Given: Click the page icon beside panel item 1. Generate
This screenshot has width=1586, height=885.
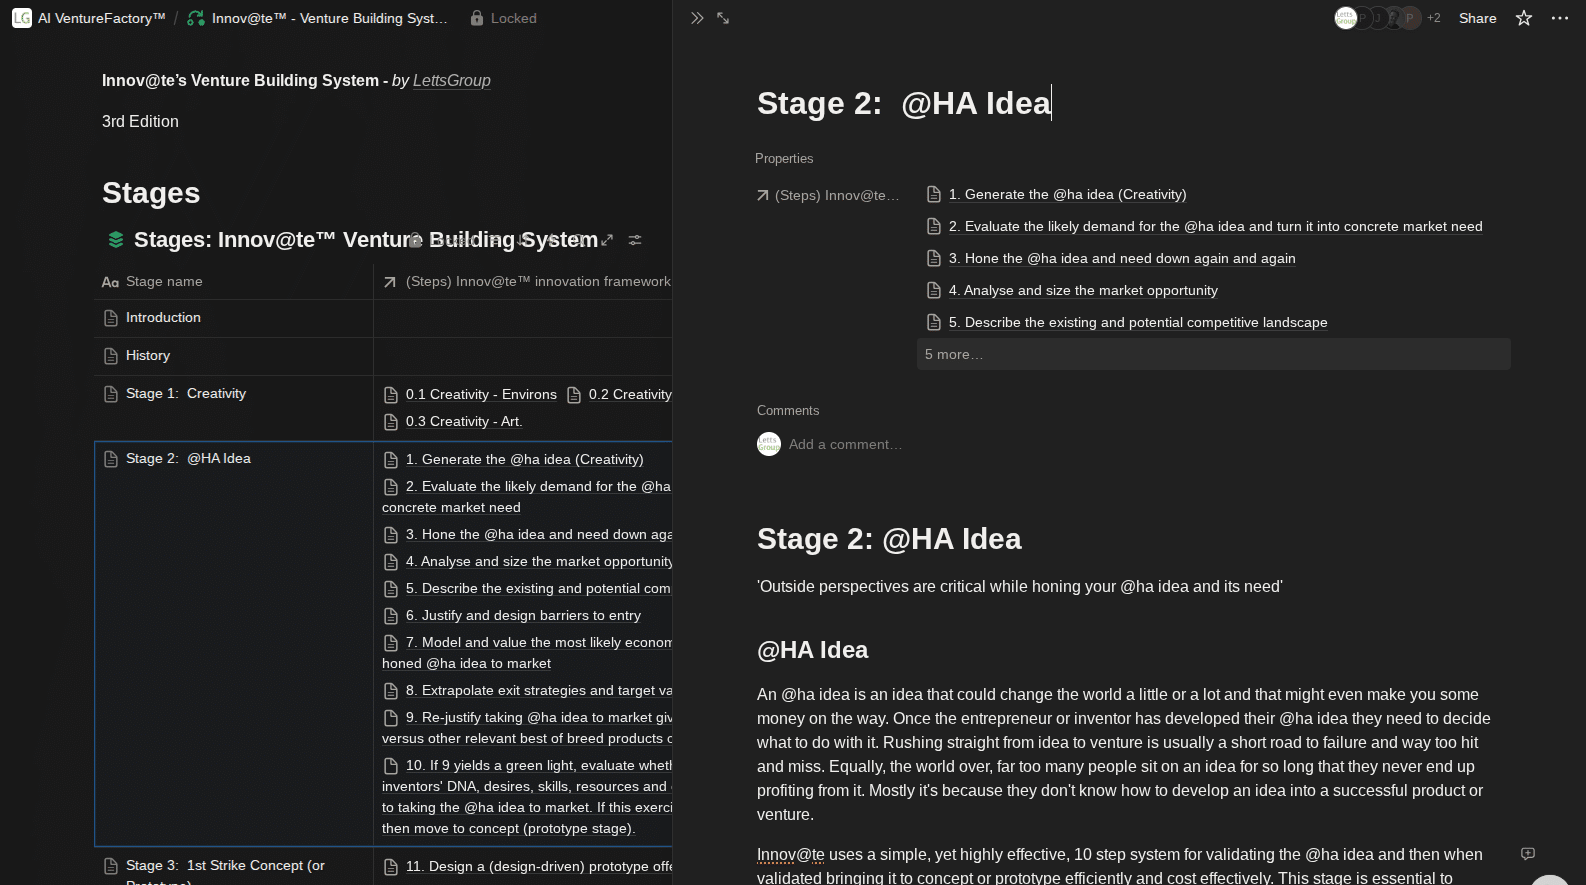Looking at the screenshot, I should 934,195.
